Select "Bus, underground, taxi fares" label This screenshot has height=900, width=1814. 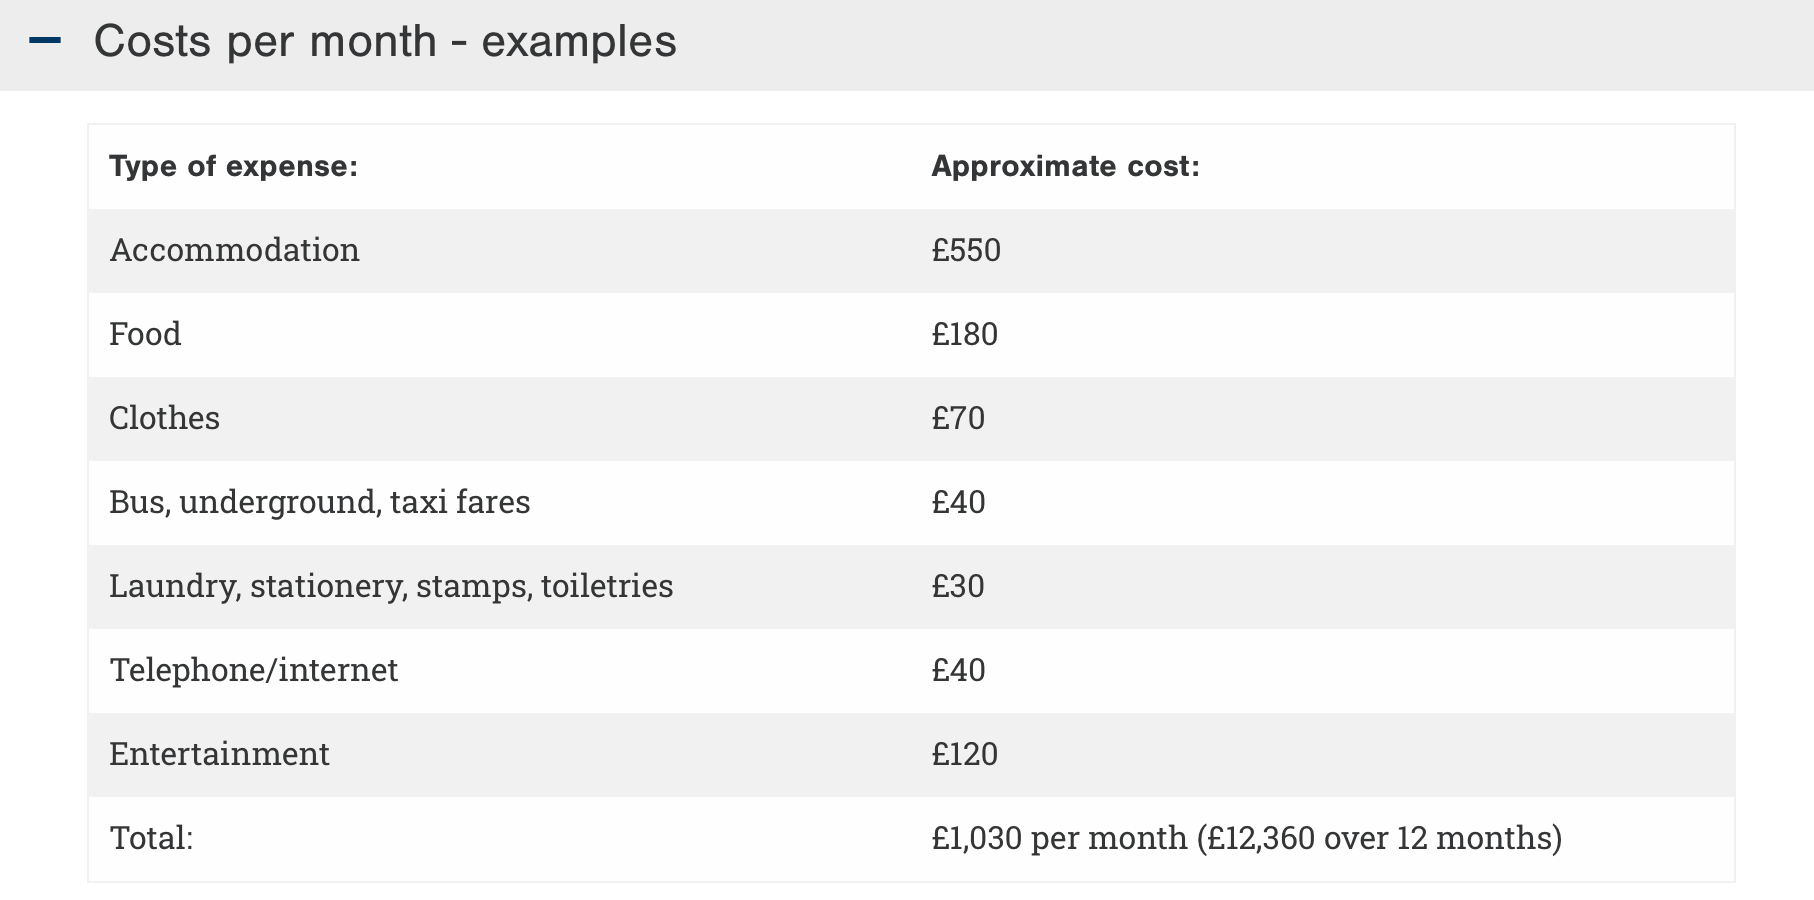click(x=319, y=502)
